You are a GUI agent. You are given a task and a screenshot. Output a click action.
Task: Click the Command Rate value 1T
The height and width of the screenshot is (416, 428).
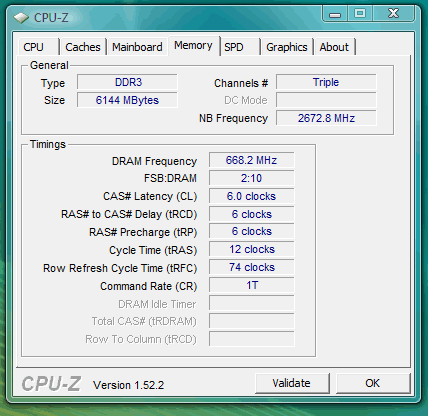[x=252, y=285]
